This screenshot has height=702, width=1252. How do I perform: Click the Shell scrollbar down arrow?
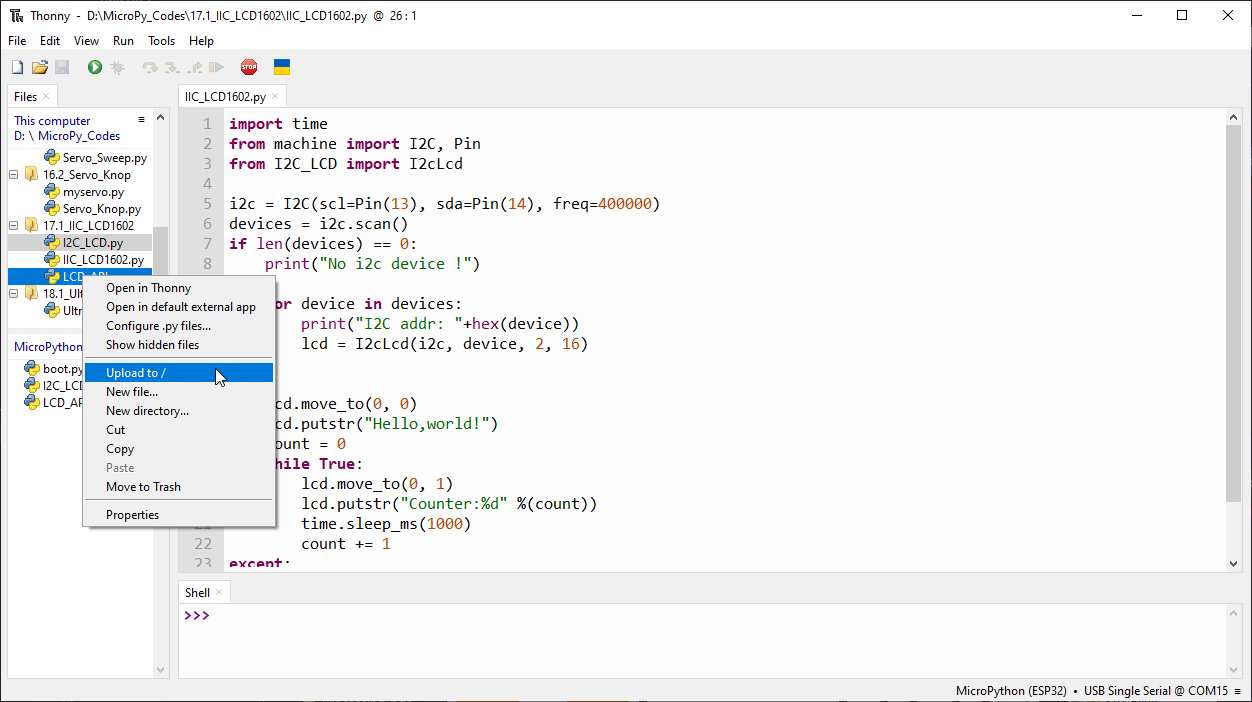point(1233,668)
